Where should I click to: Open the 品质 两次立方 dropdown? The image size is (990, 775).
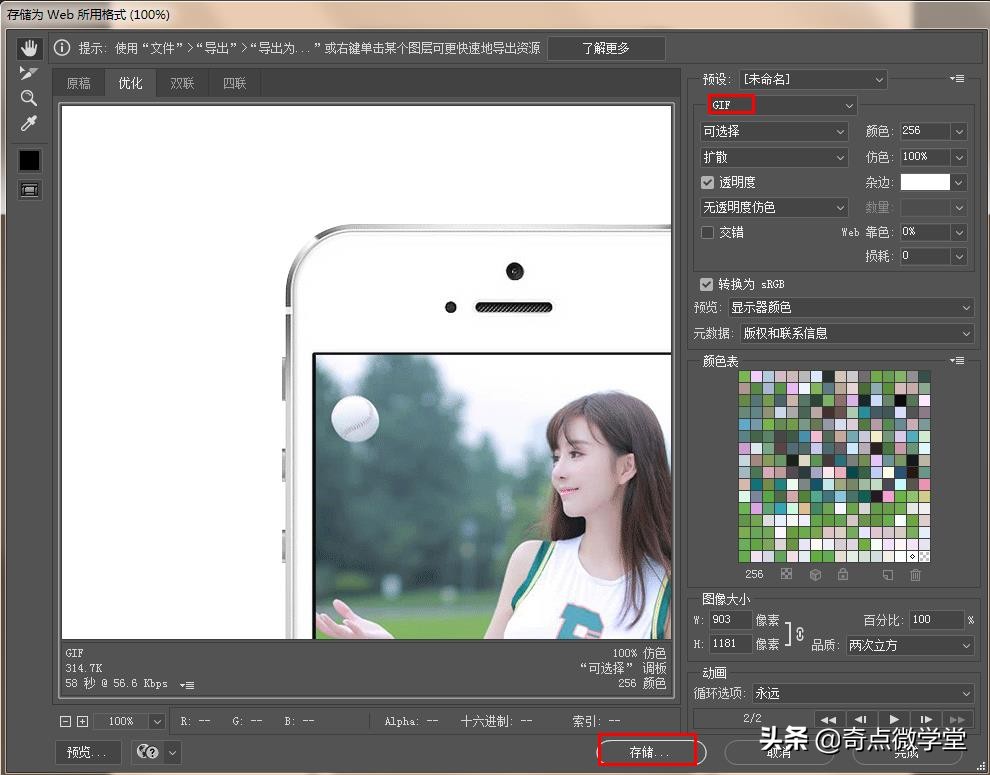pyautogui.click(x=908, y=646)
